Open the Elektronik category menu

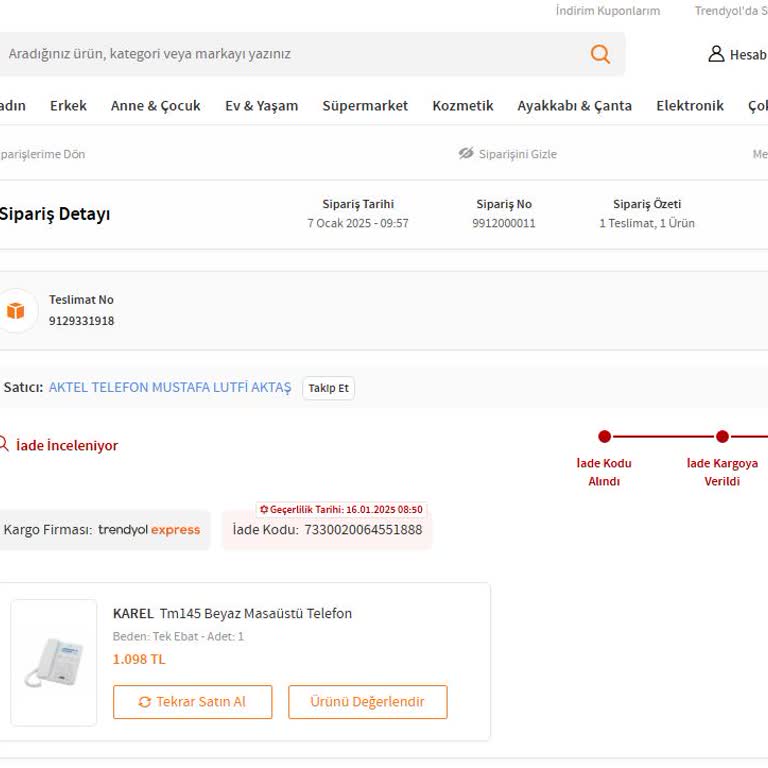(689, 105)
